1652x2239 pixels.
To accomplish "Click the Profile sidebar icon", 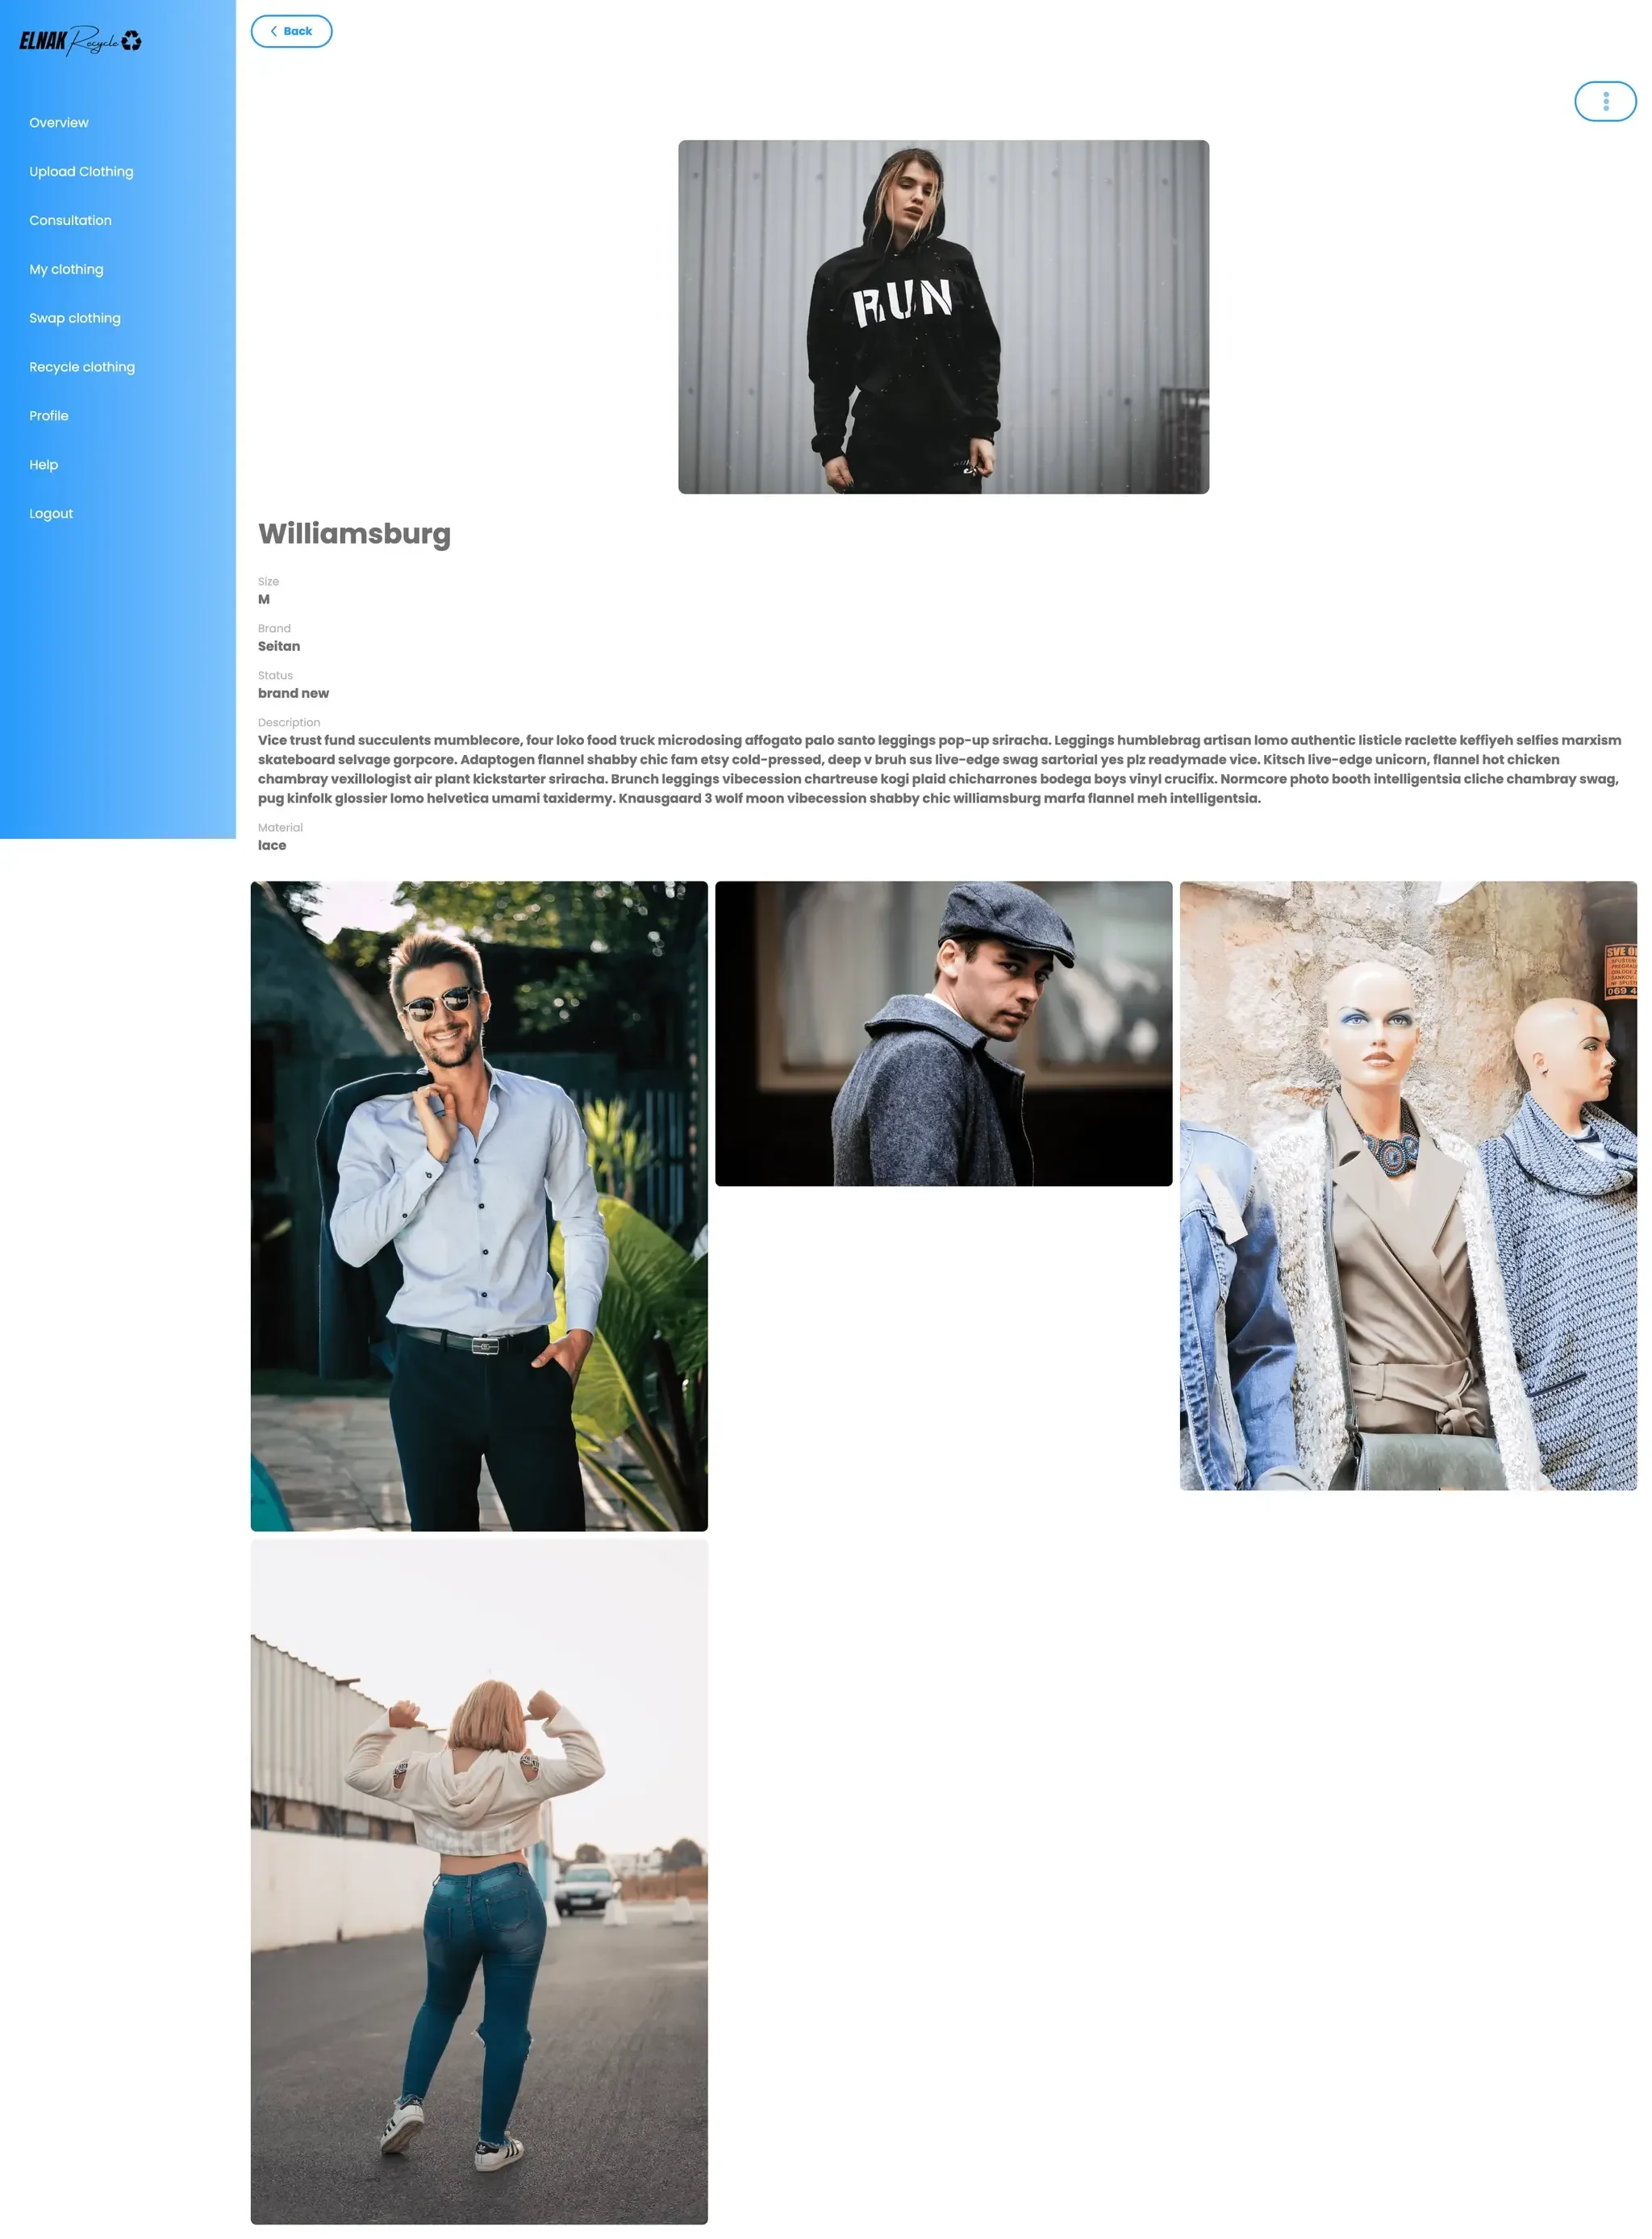I will [48, 415].
